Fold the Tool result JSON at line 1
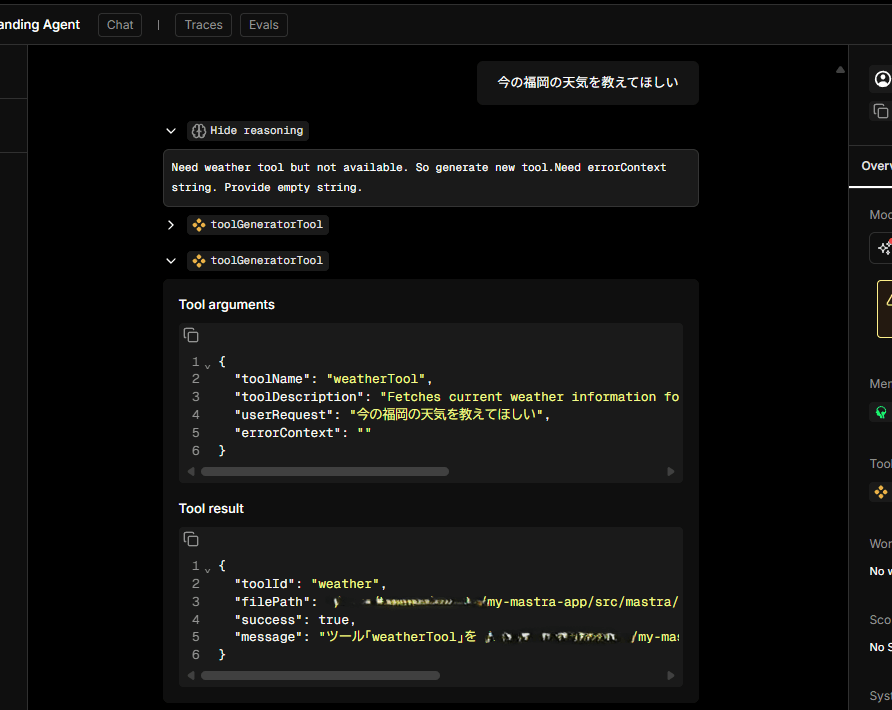The width and height of the screenshot is (892, 710). tap(208, 567)
